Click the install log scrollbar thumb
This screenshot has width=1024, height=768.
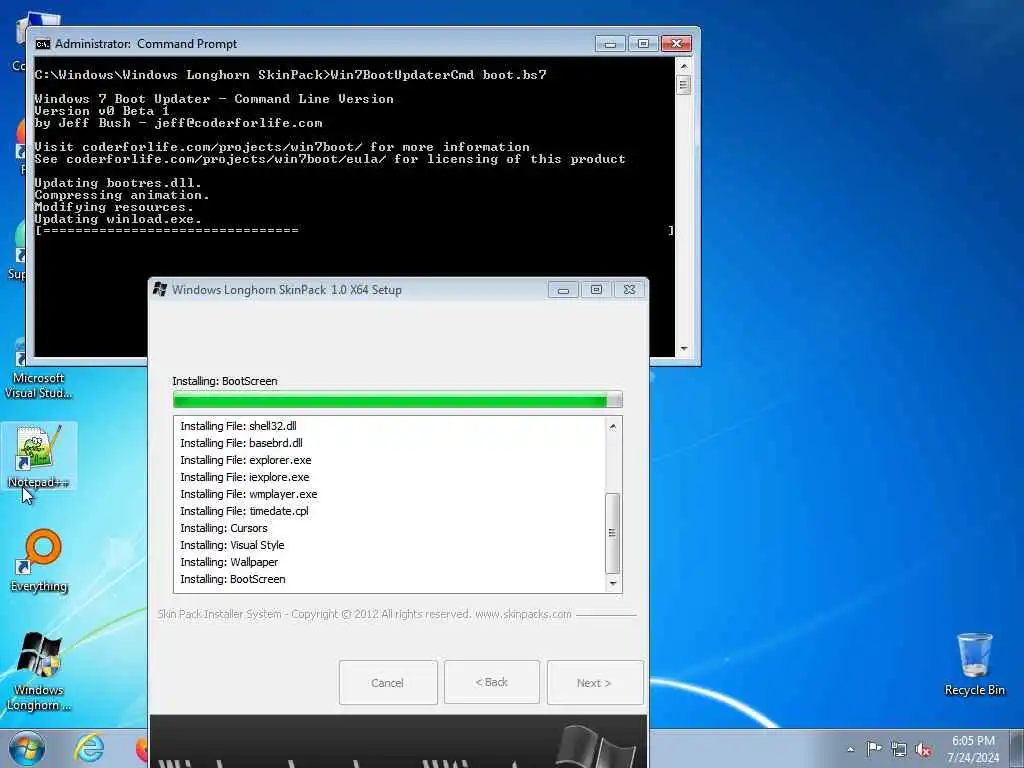click(x=613, y=533)
